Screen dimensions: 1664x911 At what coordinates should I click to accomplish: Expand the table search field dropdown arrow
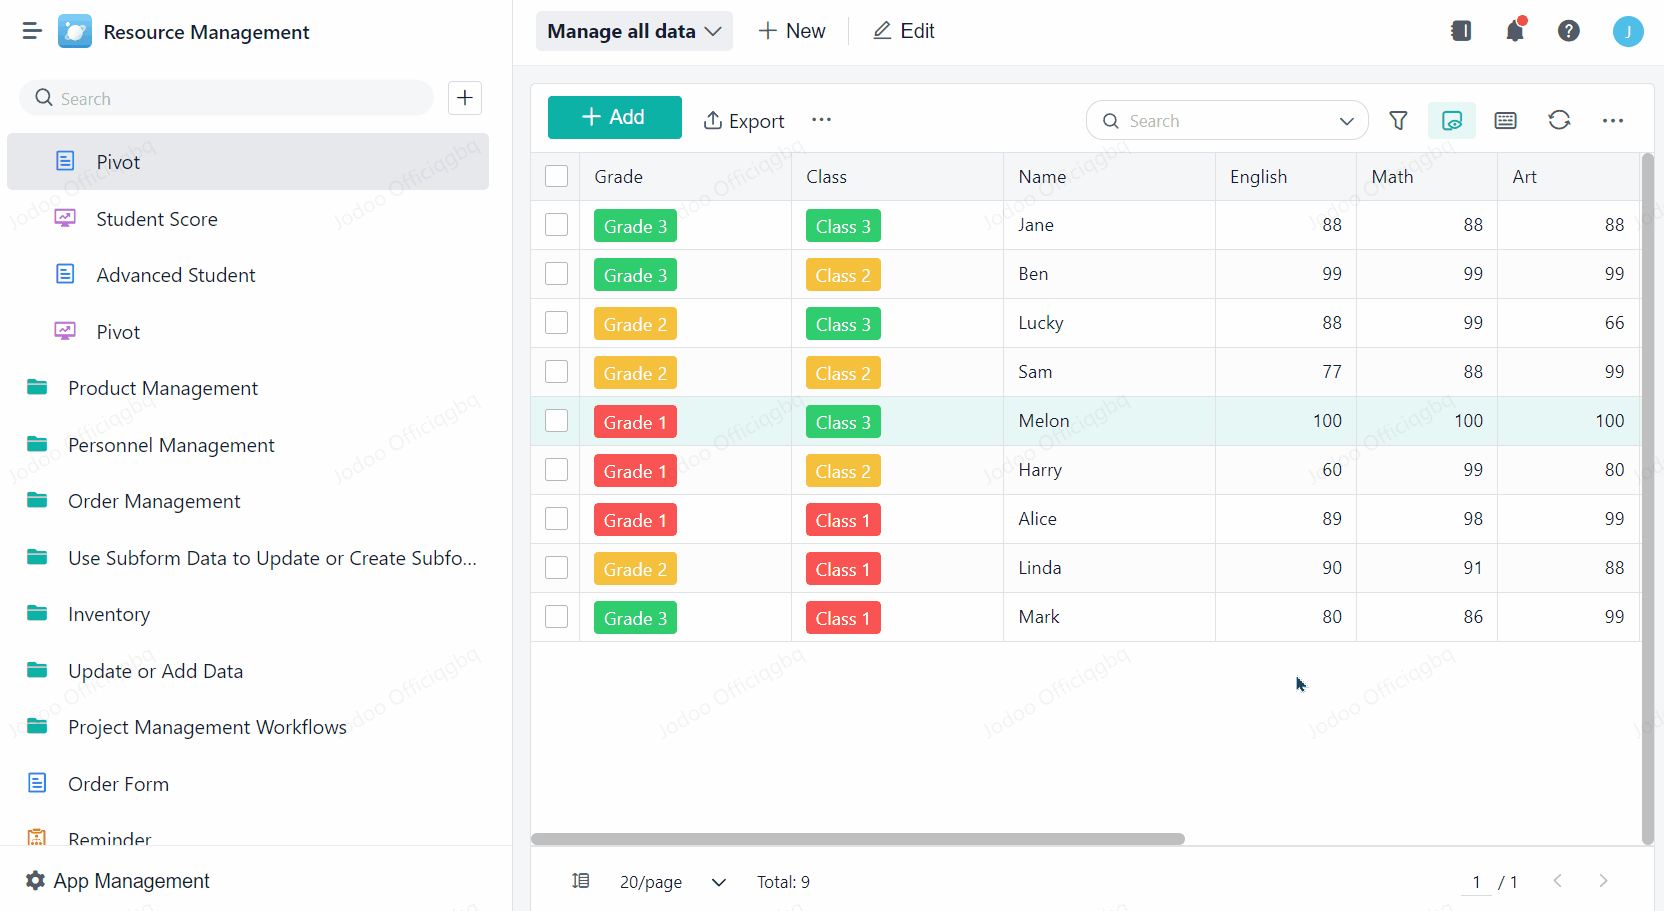pos(1346,121)
